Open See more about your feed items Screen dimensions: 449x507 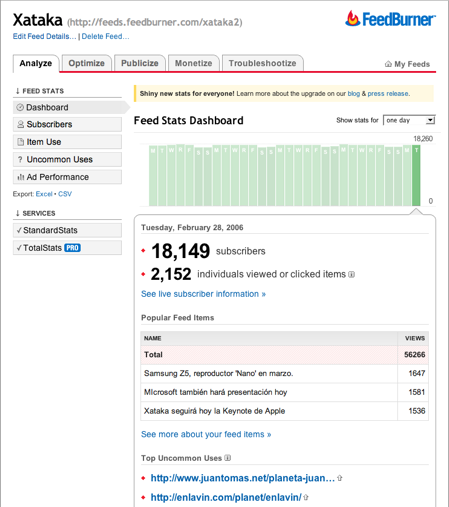206,434
